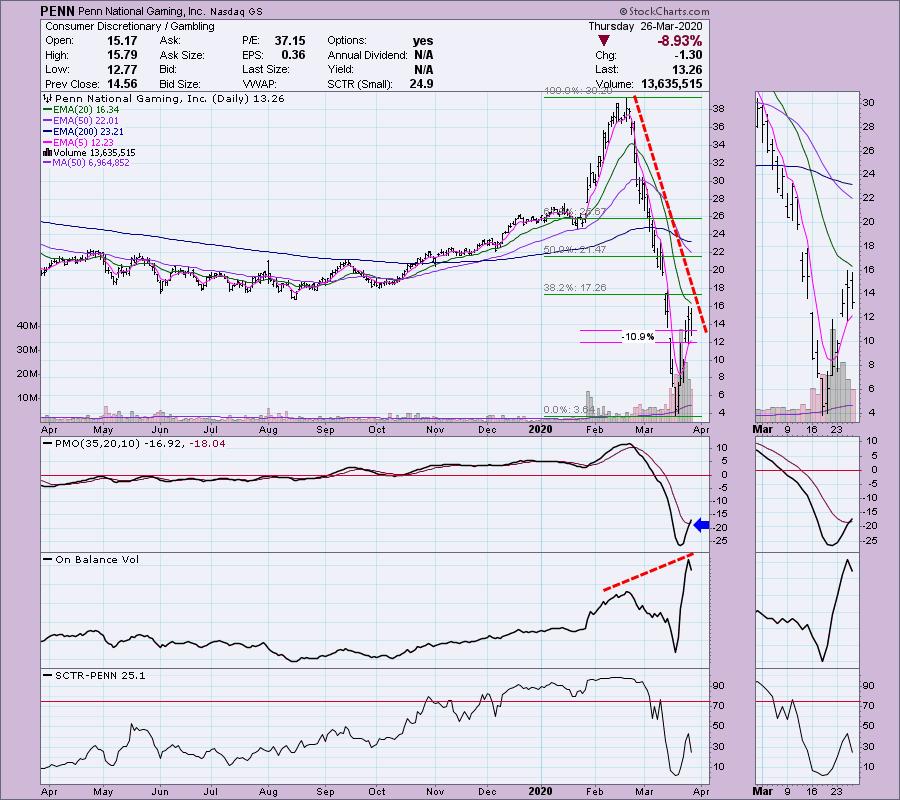Click the 2020 label on the bottom axis
Viewport: 900px width, 800px height.
(540, 791)
